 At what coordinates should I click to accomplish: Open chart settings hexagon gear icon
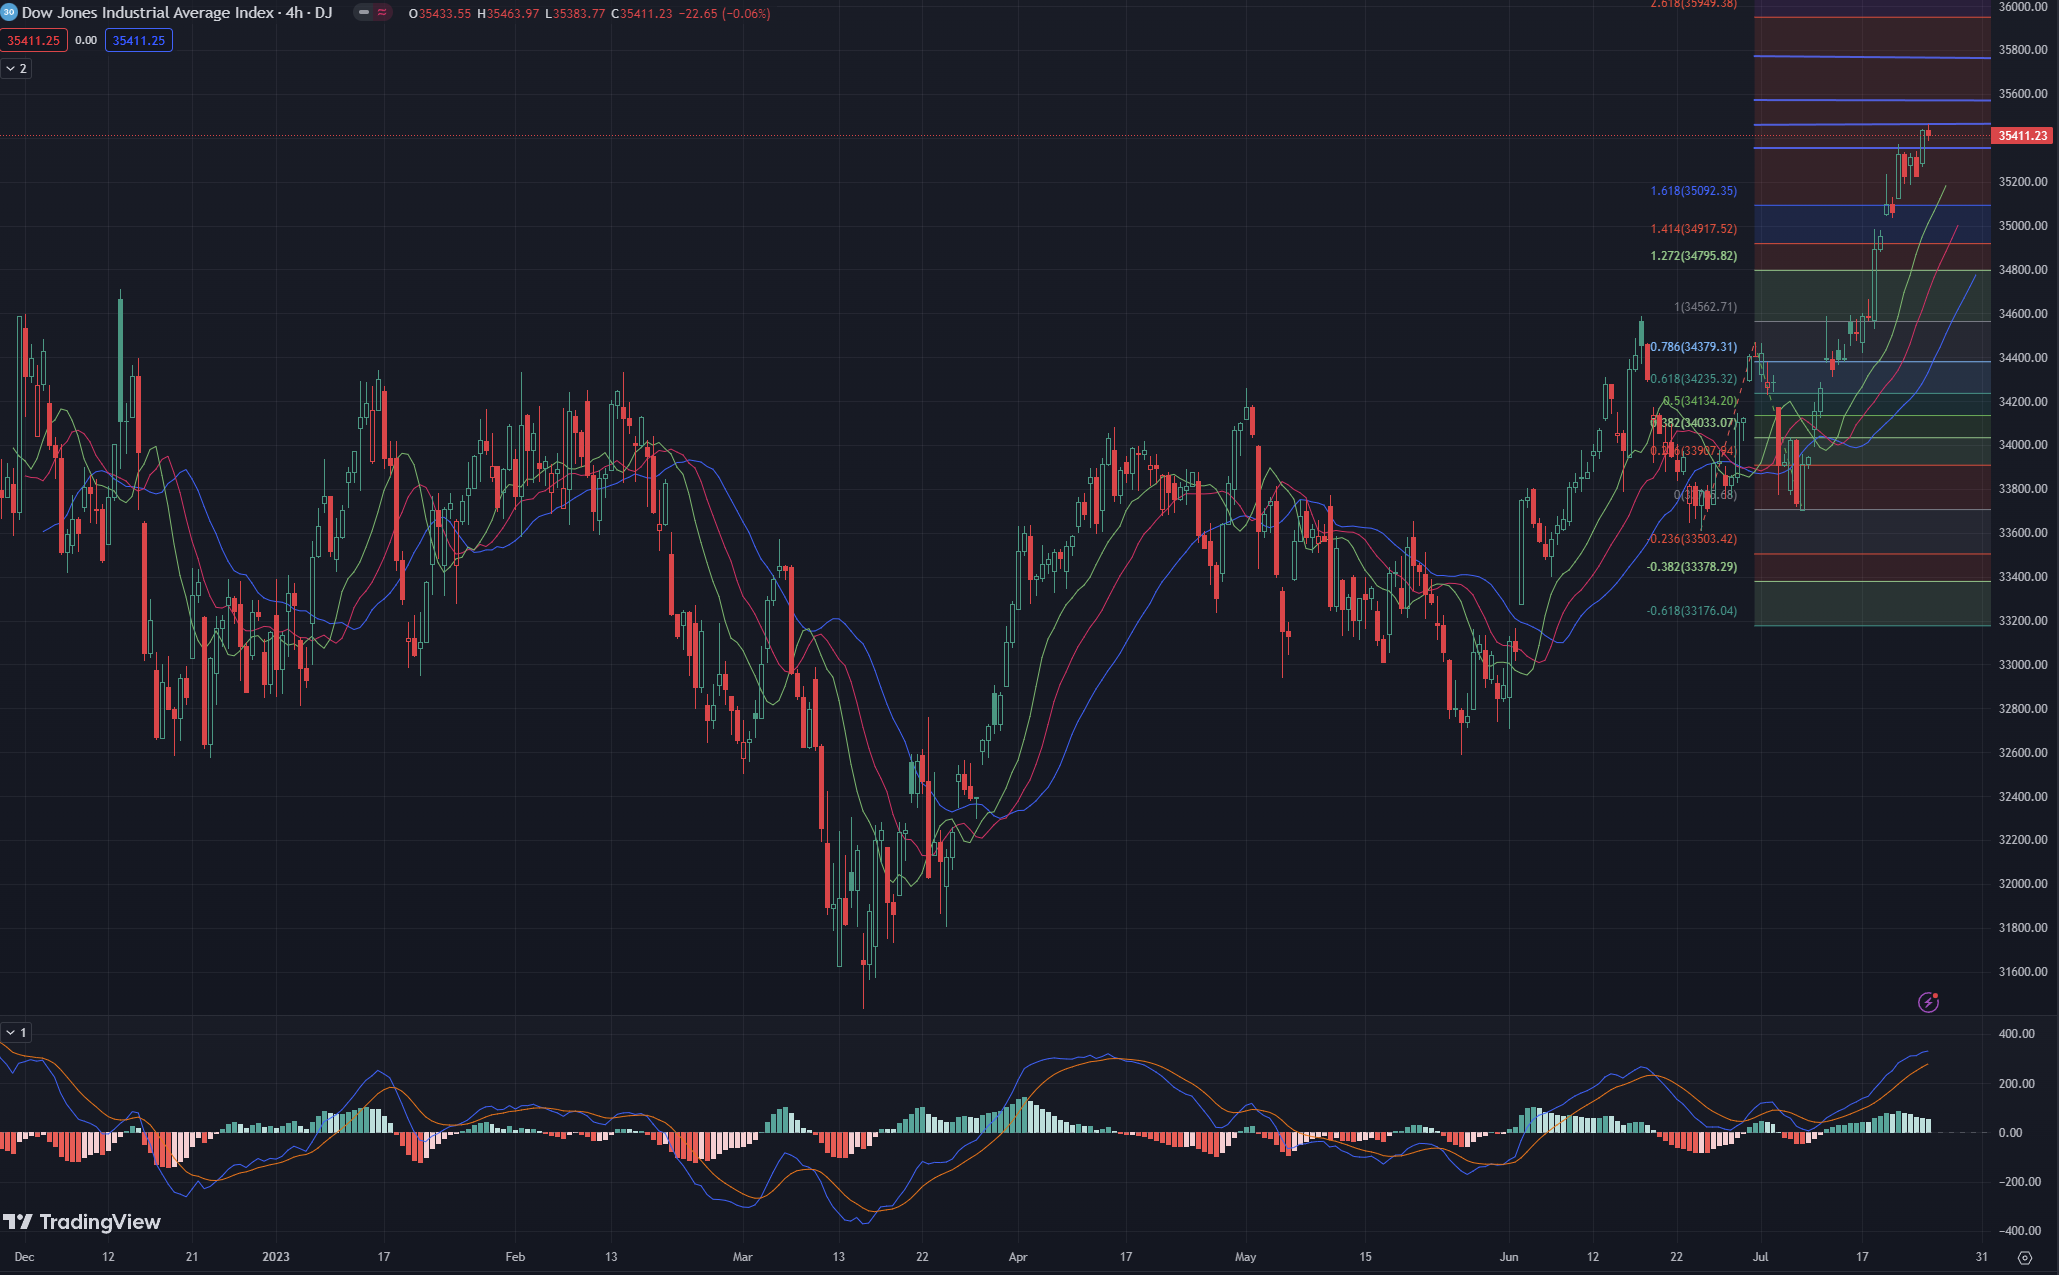(x=2025, y=1257)
